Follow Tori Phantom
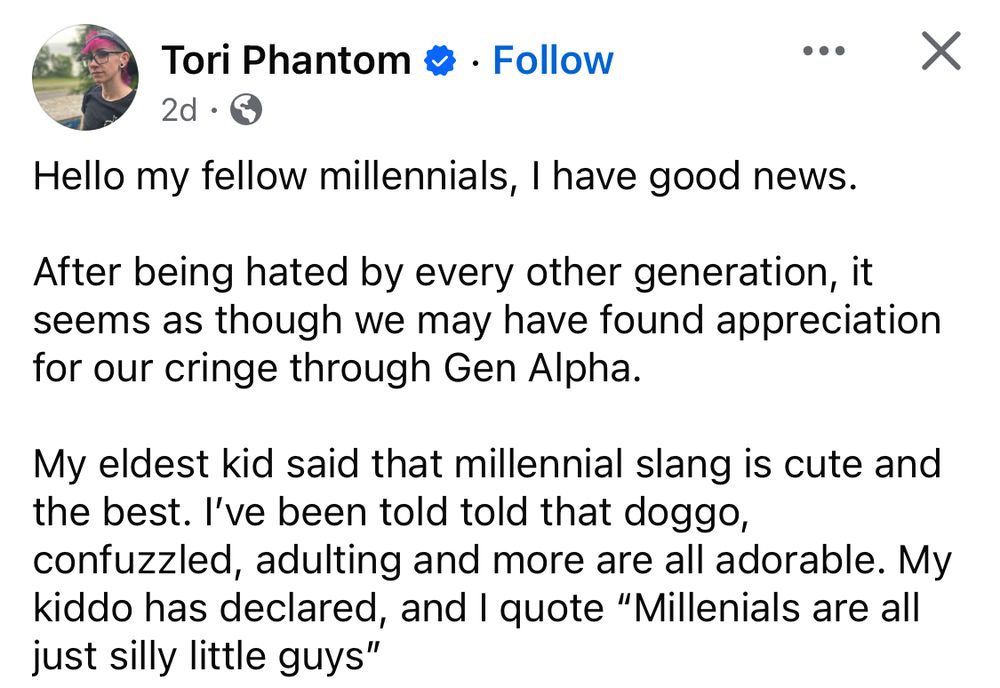The image size is (1000, 688). [553, 61]
